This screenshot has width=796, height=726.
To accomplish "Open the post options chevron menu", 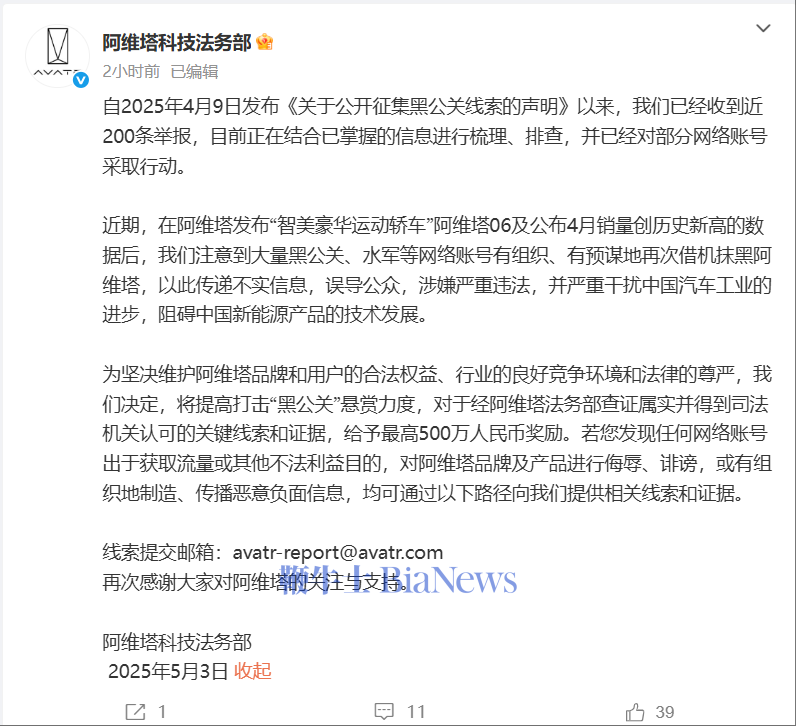I will pyautogui.click(x=763, y=28).
